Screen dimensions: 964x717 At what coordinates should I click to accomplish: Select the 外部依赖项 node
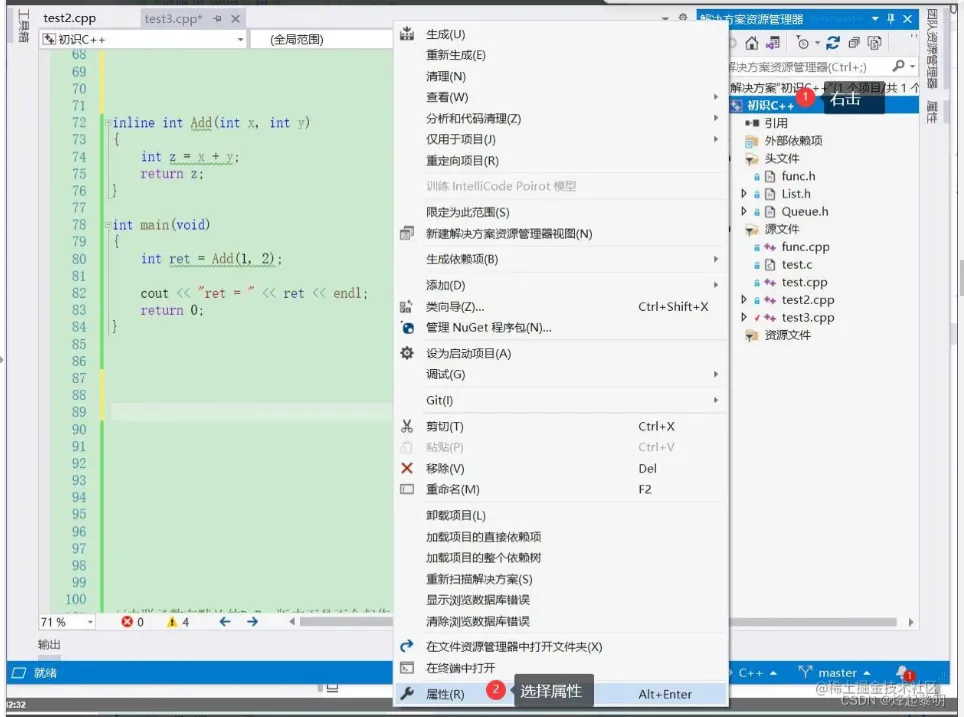793,140
